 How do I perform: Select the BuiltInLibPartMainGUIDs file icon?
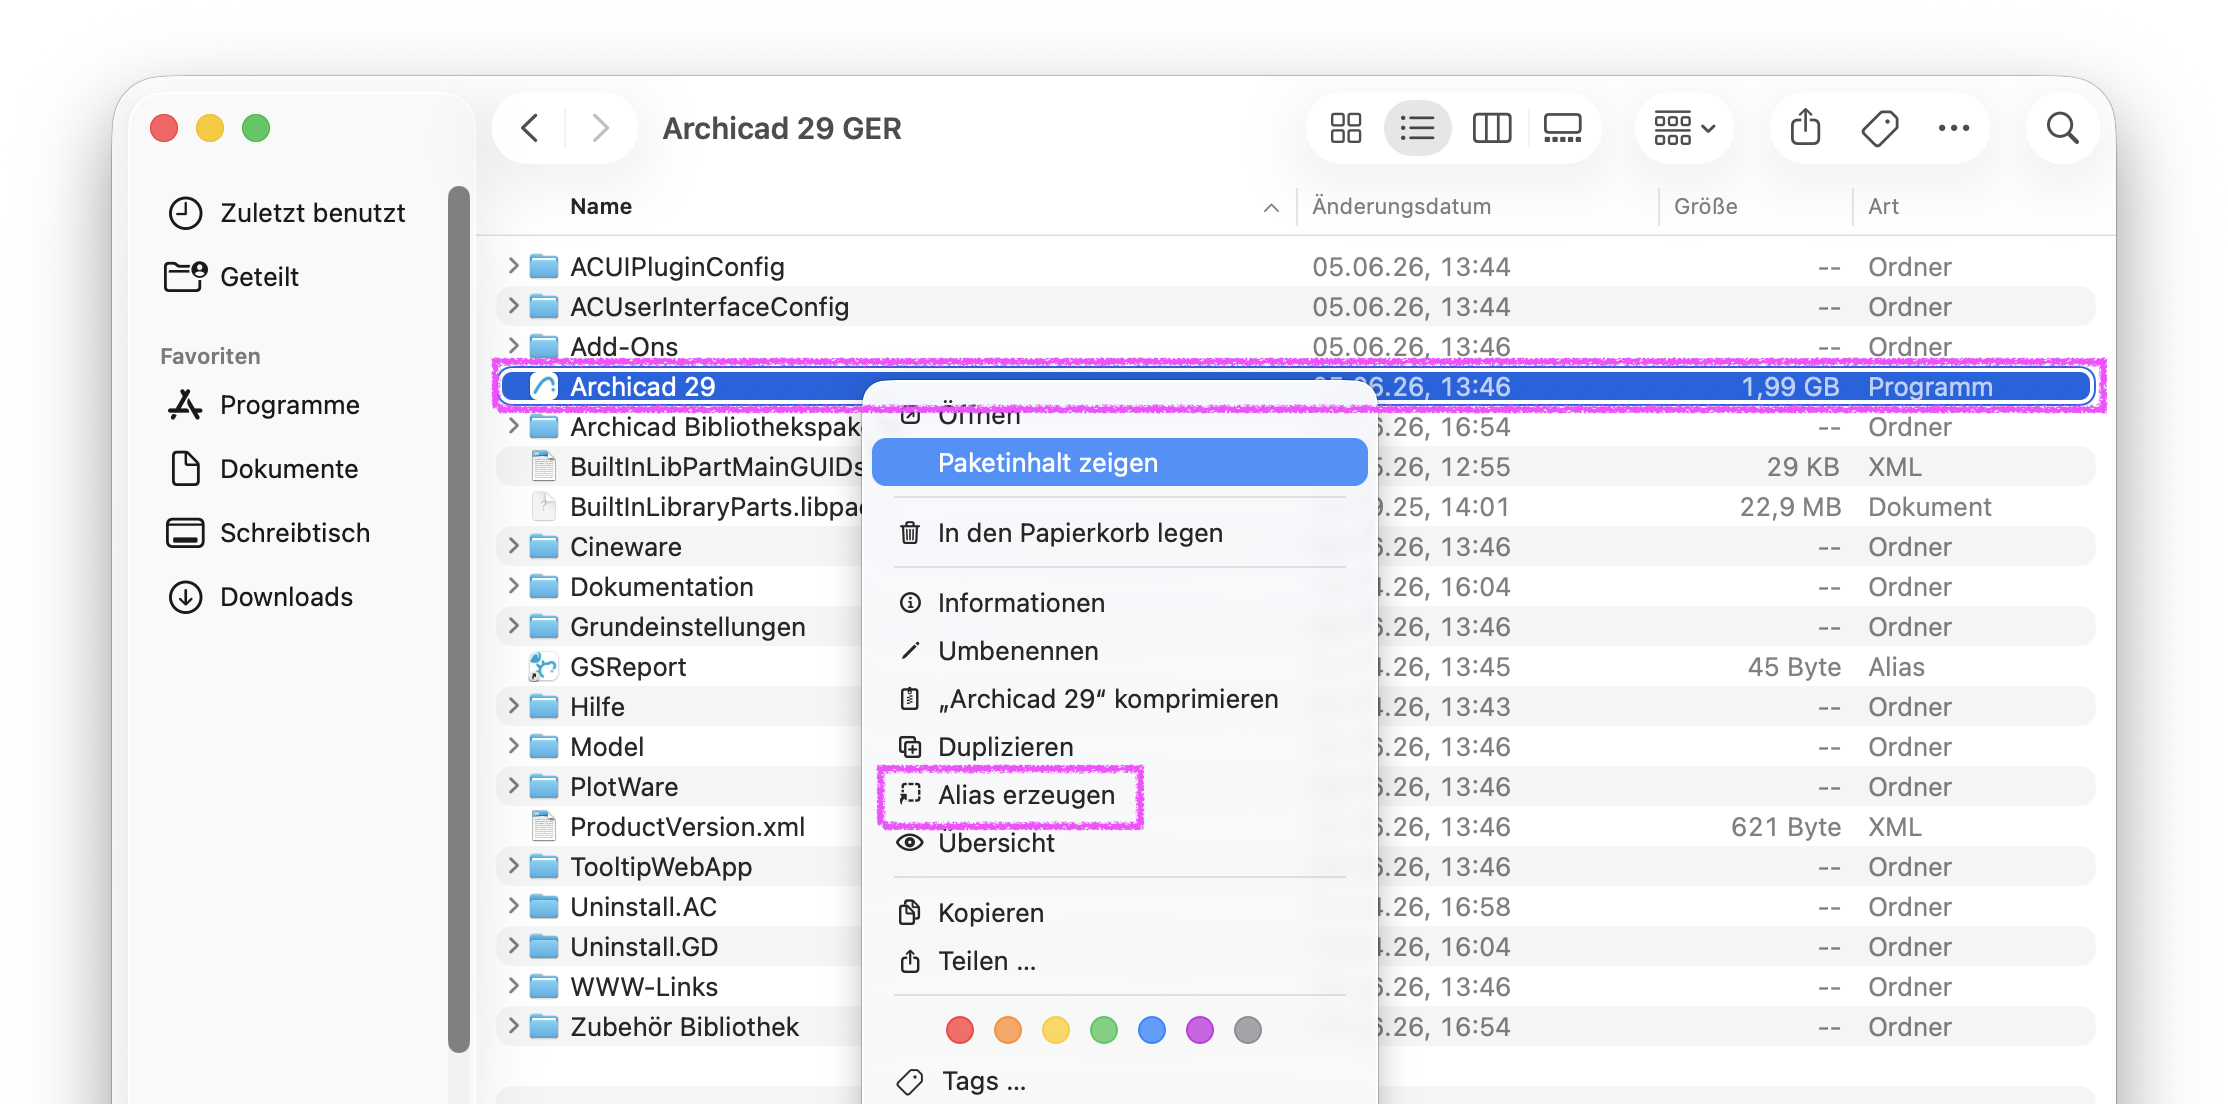[x=543, y=466]
